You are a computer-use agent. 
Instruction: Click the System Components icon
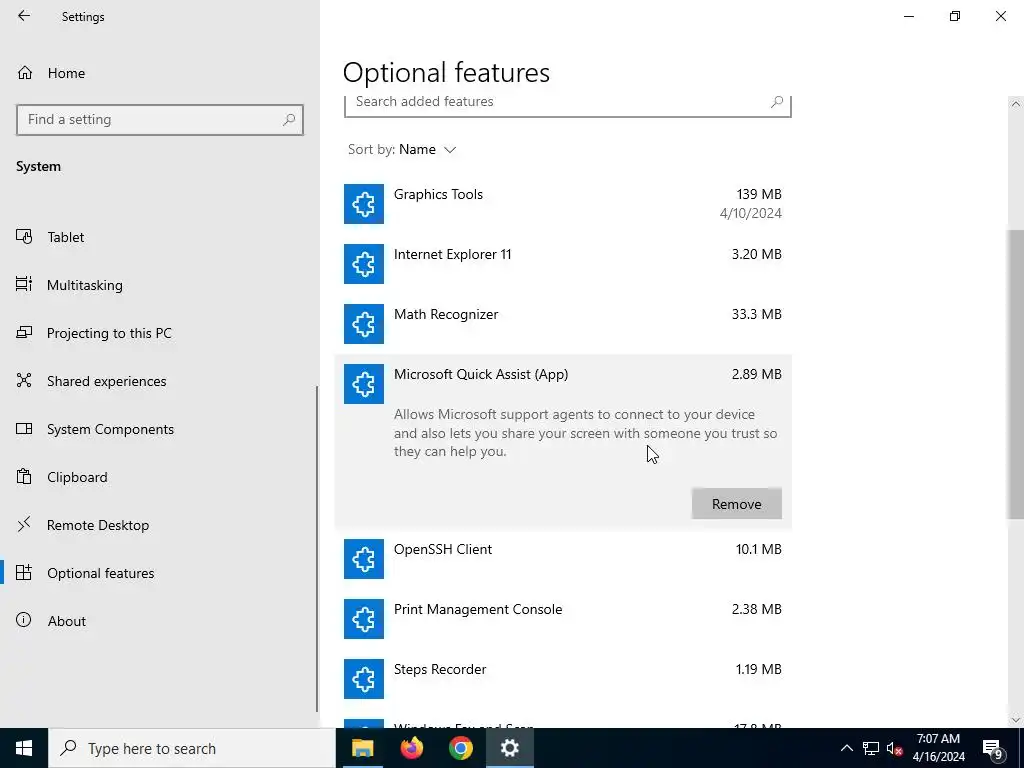[x=24, y=428]
